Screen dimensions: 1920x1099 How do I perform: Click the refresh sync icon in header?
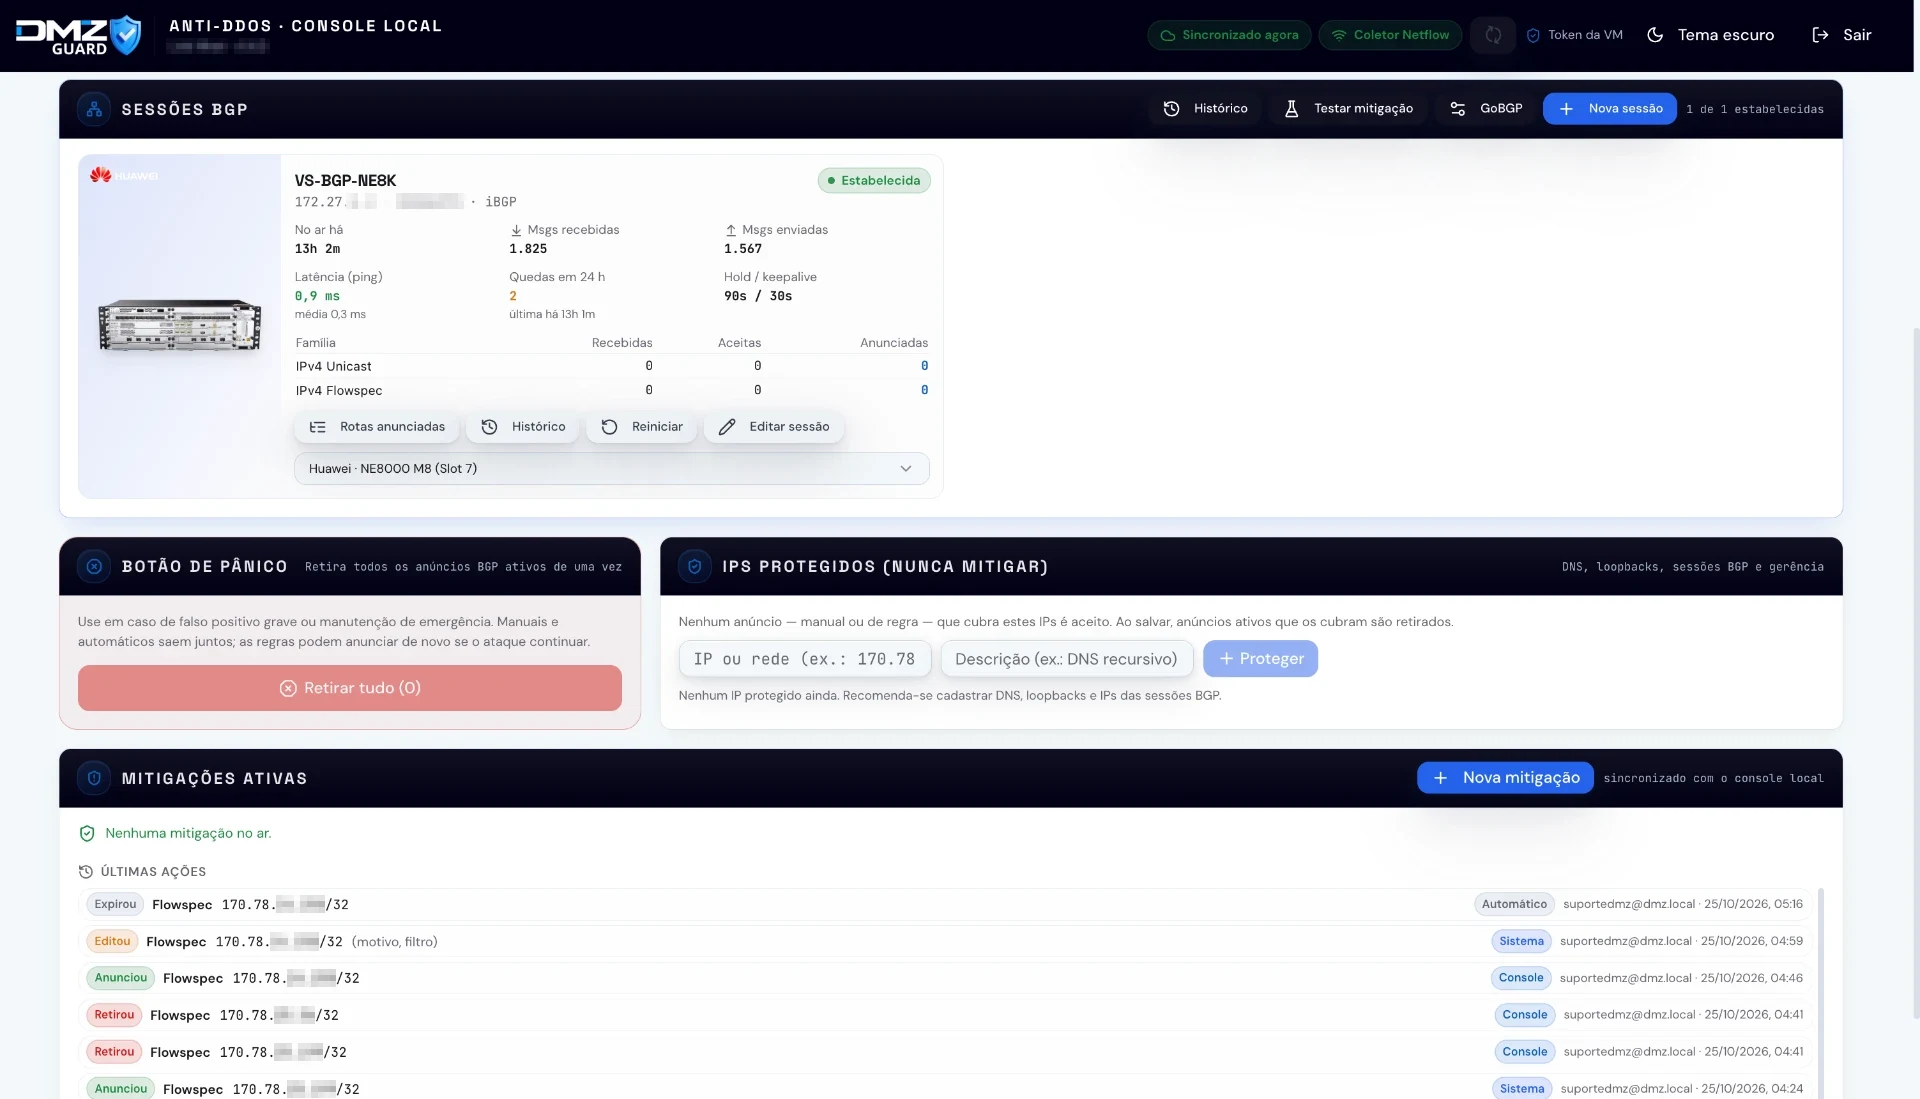[x=1492, y=35]
